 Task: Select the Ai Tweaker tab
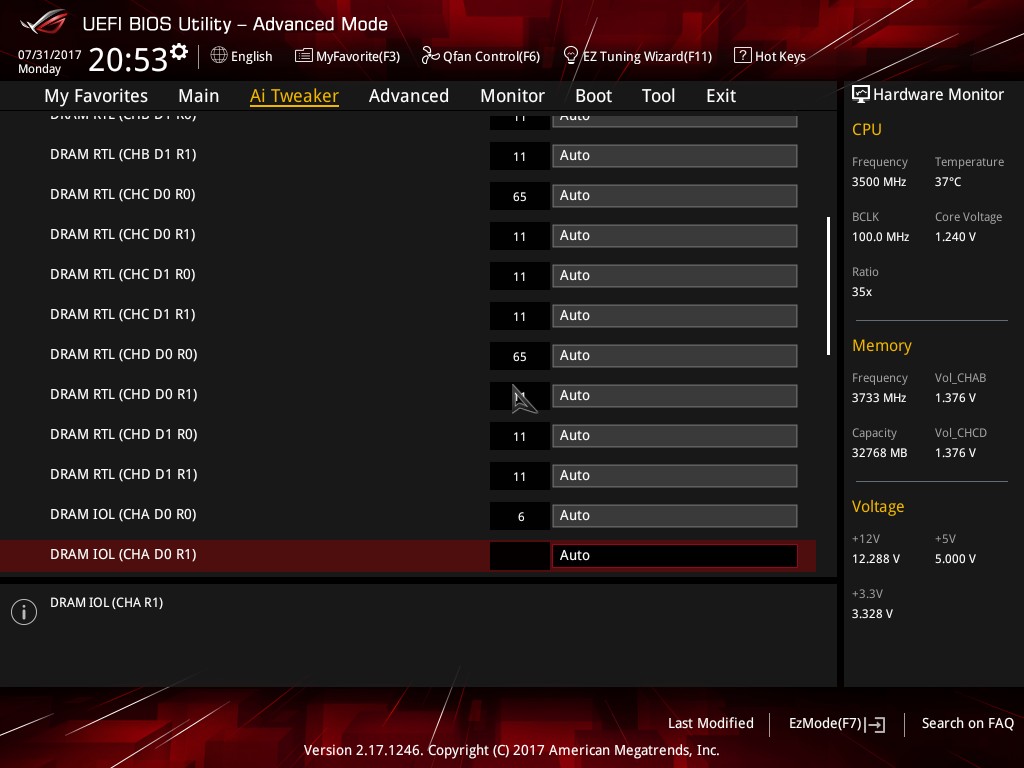click(294, 96)
